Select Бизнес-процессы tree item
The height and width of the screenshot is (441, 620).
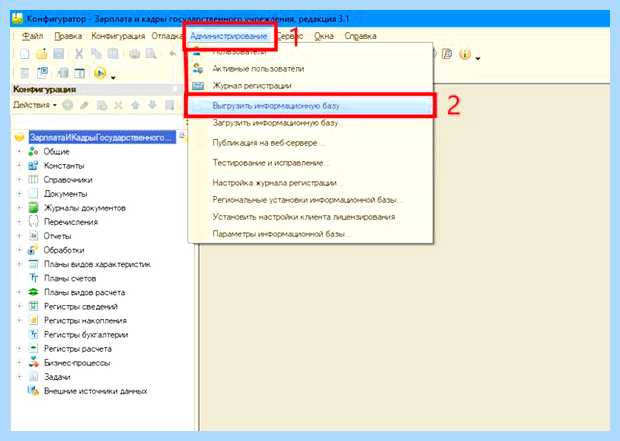point(77,363)
